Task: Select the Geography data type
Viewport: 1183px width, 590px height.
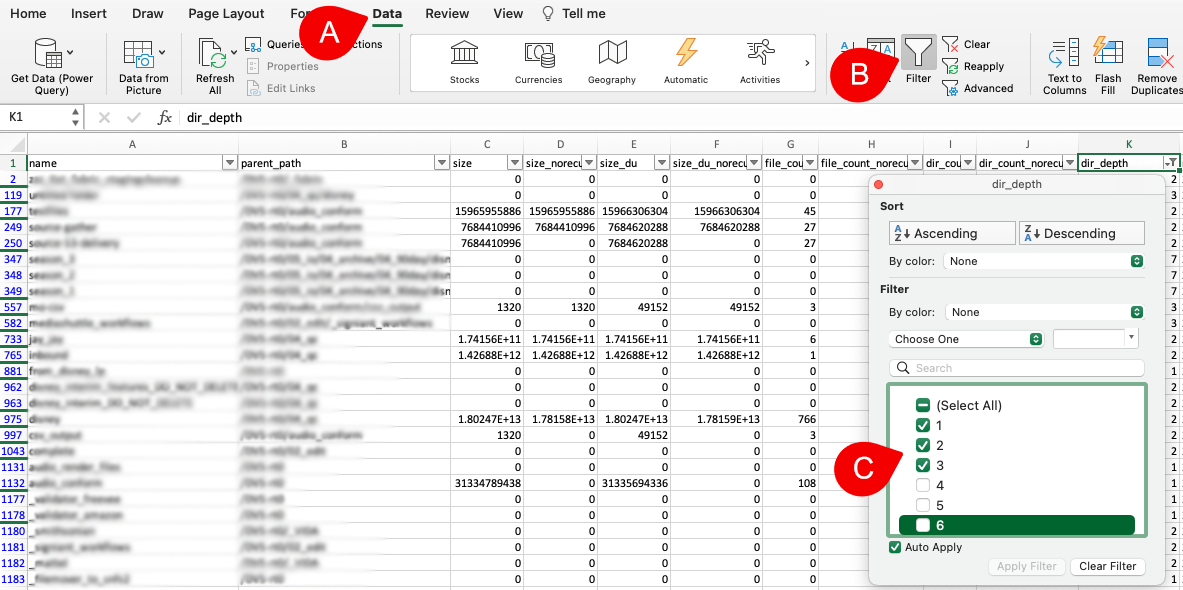Action: (611, 60)
